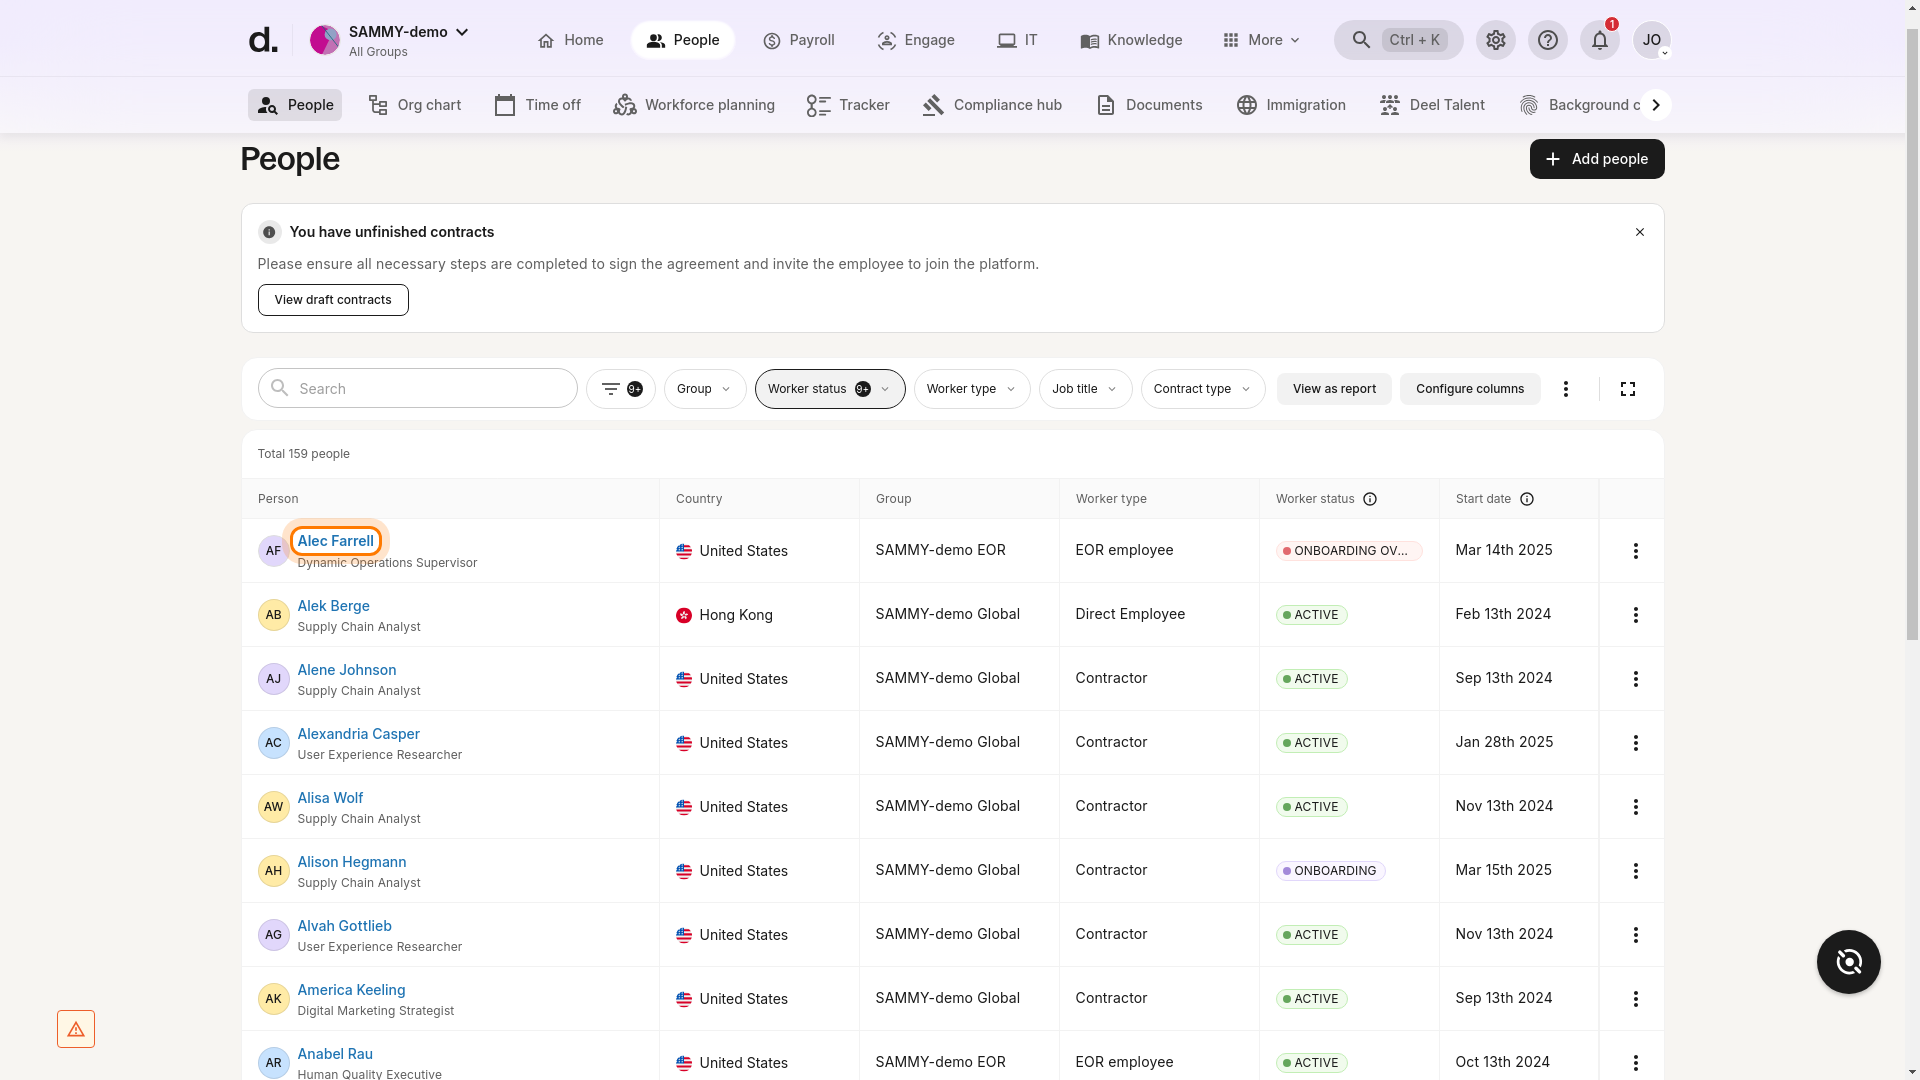
Task: Open the help question mark icon
Action: click(1547, 40)
